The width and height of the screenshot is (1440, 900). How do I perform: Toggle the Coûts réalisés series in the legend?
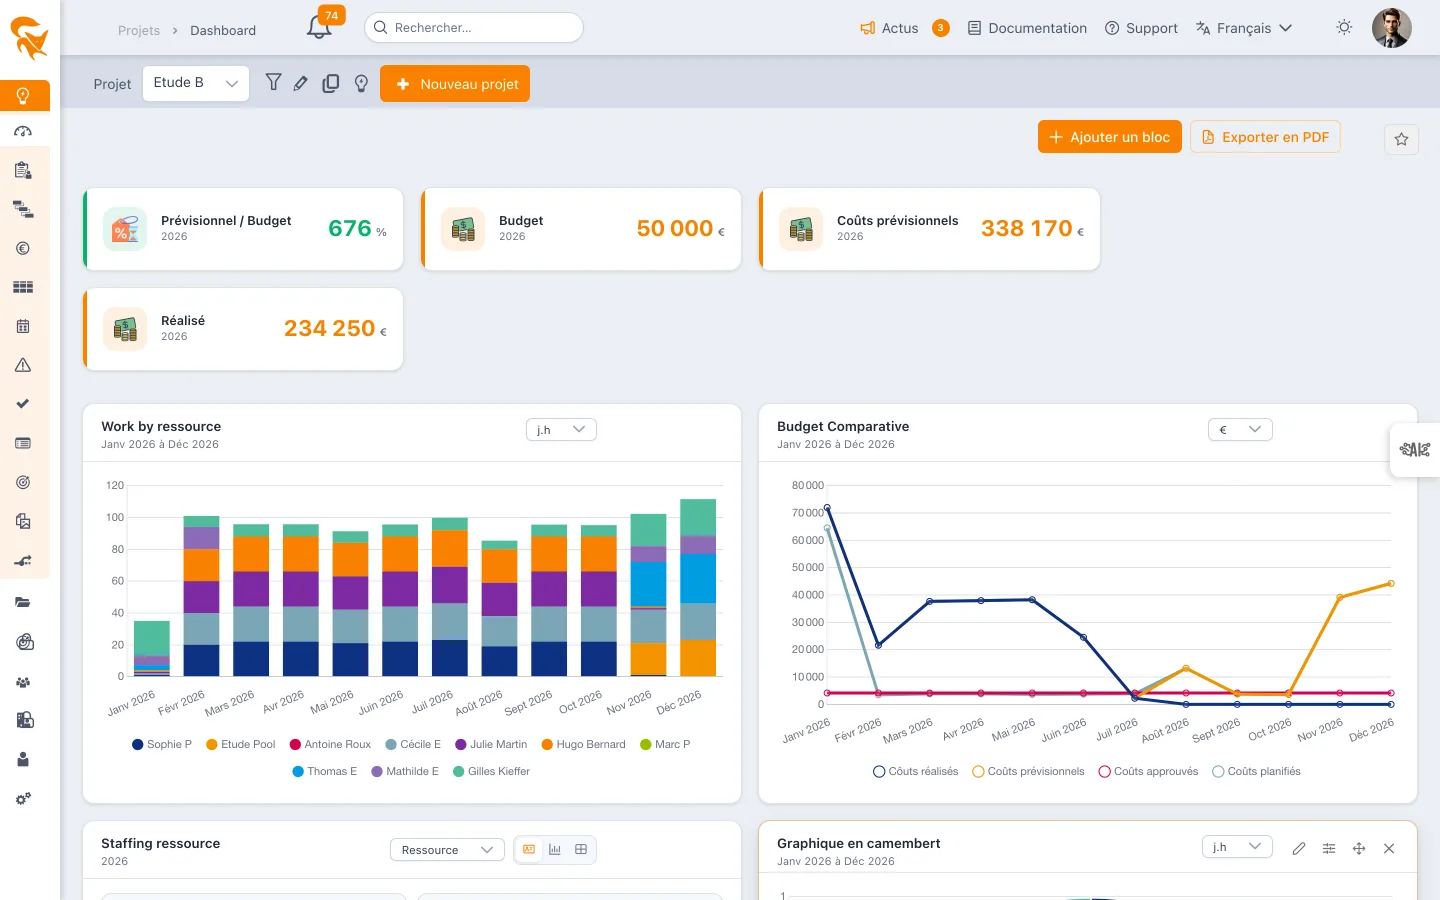coord(915,772)
